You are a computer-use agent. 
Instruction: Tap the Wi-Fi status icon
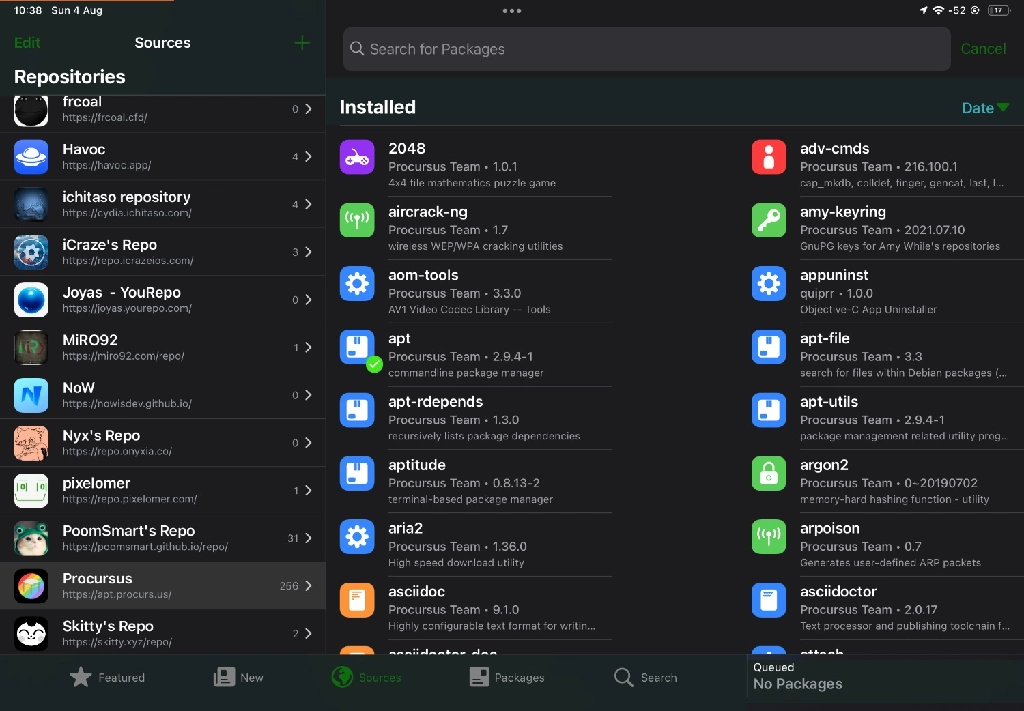(x=938, y=10)
